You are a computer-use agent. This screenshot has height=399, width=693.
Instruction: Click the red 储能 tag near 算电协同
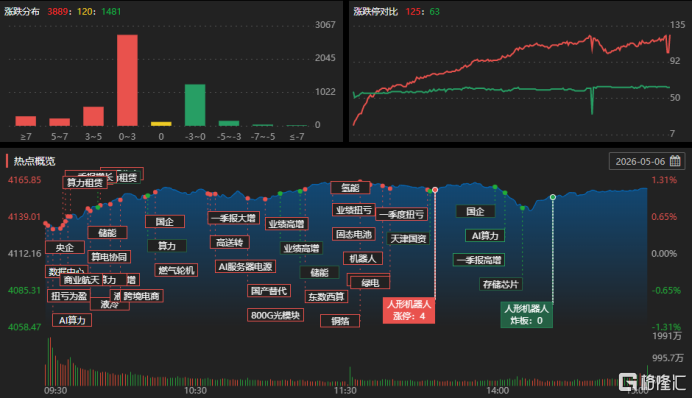(107, 232)
